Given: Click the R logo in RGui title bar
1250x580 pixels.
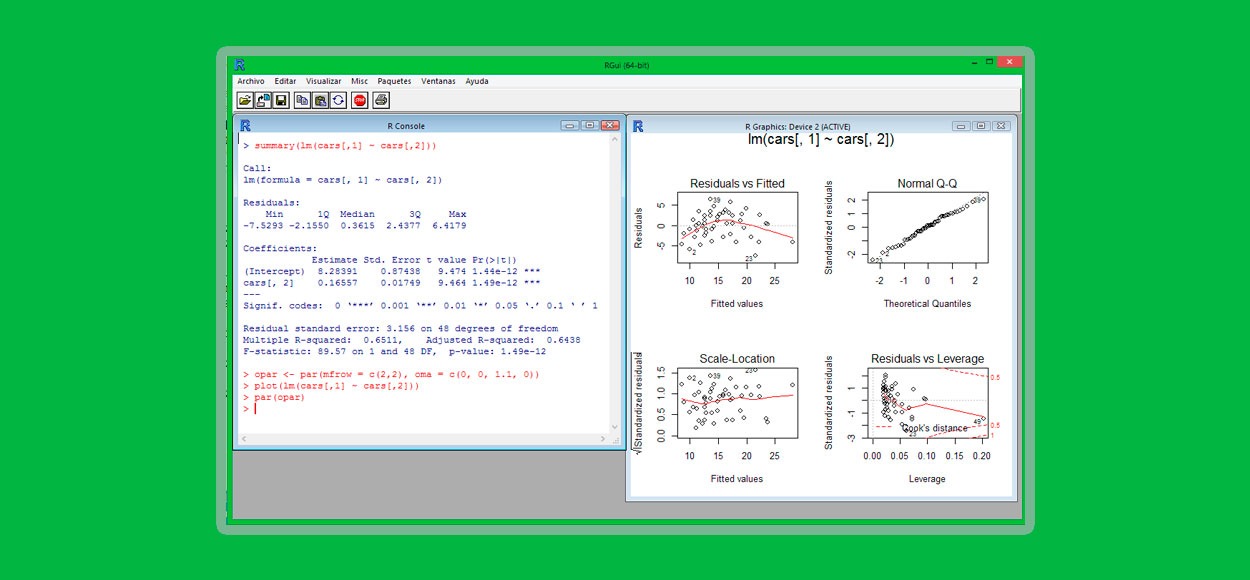Looking at the screenshot, I should [x=239, y=64].
